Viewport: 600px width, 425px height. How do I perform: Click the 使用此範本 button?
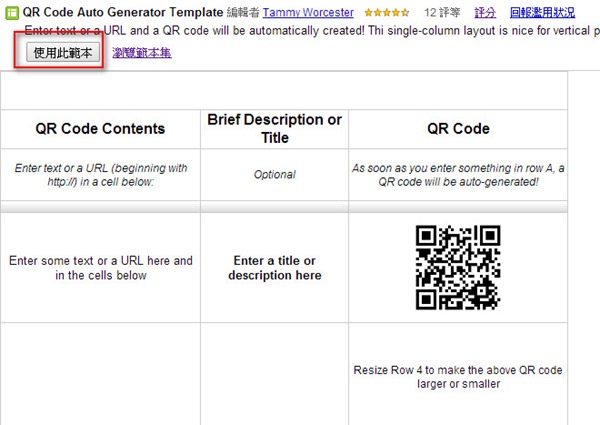(63, 52)
